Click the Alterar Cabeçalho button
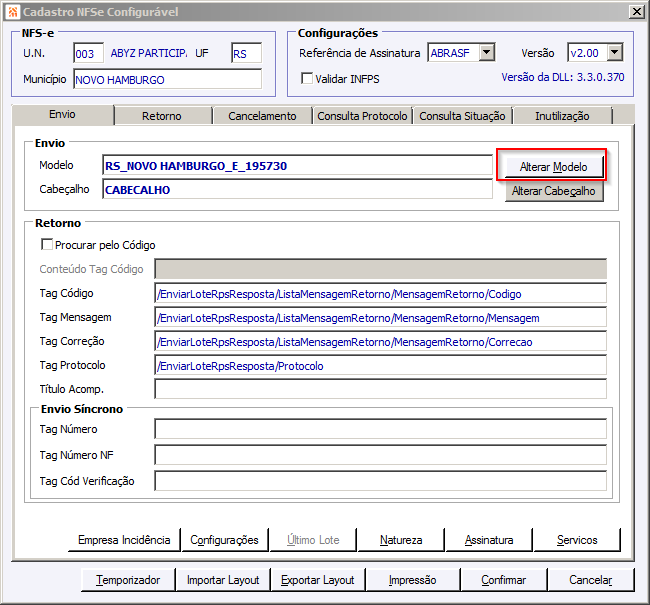The width and height of the screenshot is (650, 605). pos(554,191)
